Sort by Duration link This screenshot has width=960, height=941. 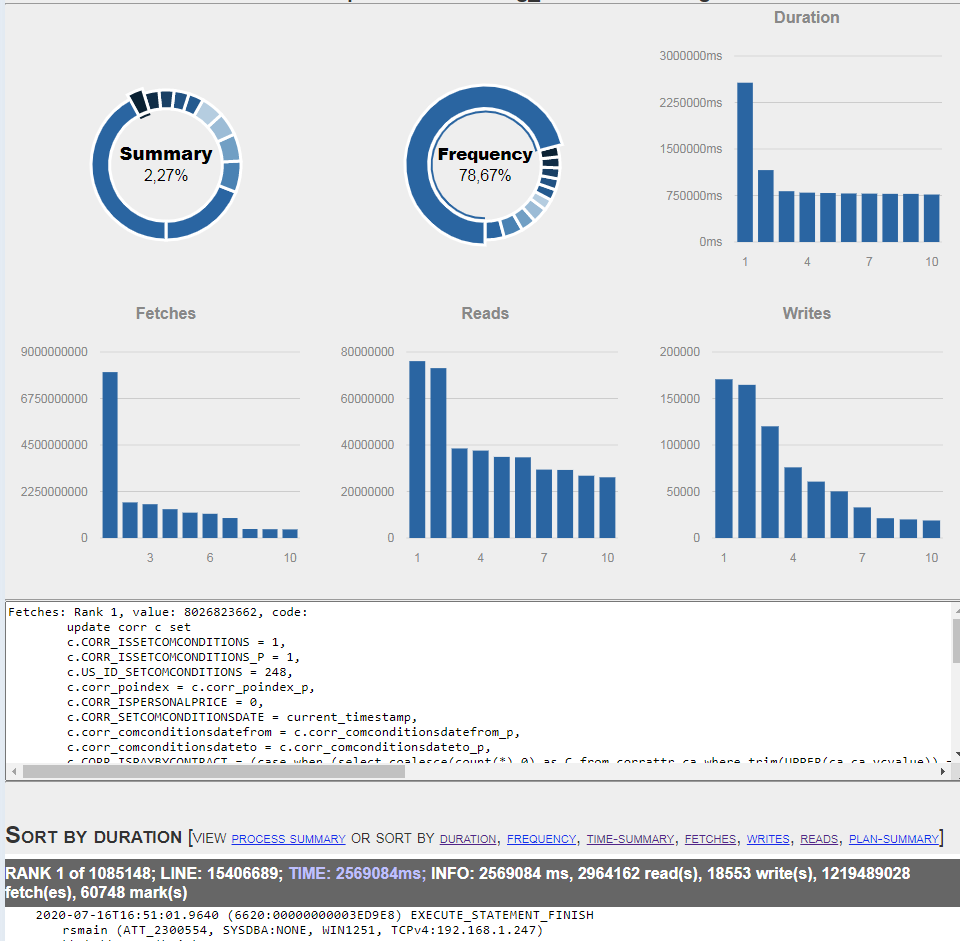(467, 839)
